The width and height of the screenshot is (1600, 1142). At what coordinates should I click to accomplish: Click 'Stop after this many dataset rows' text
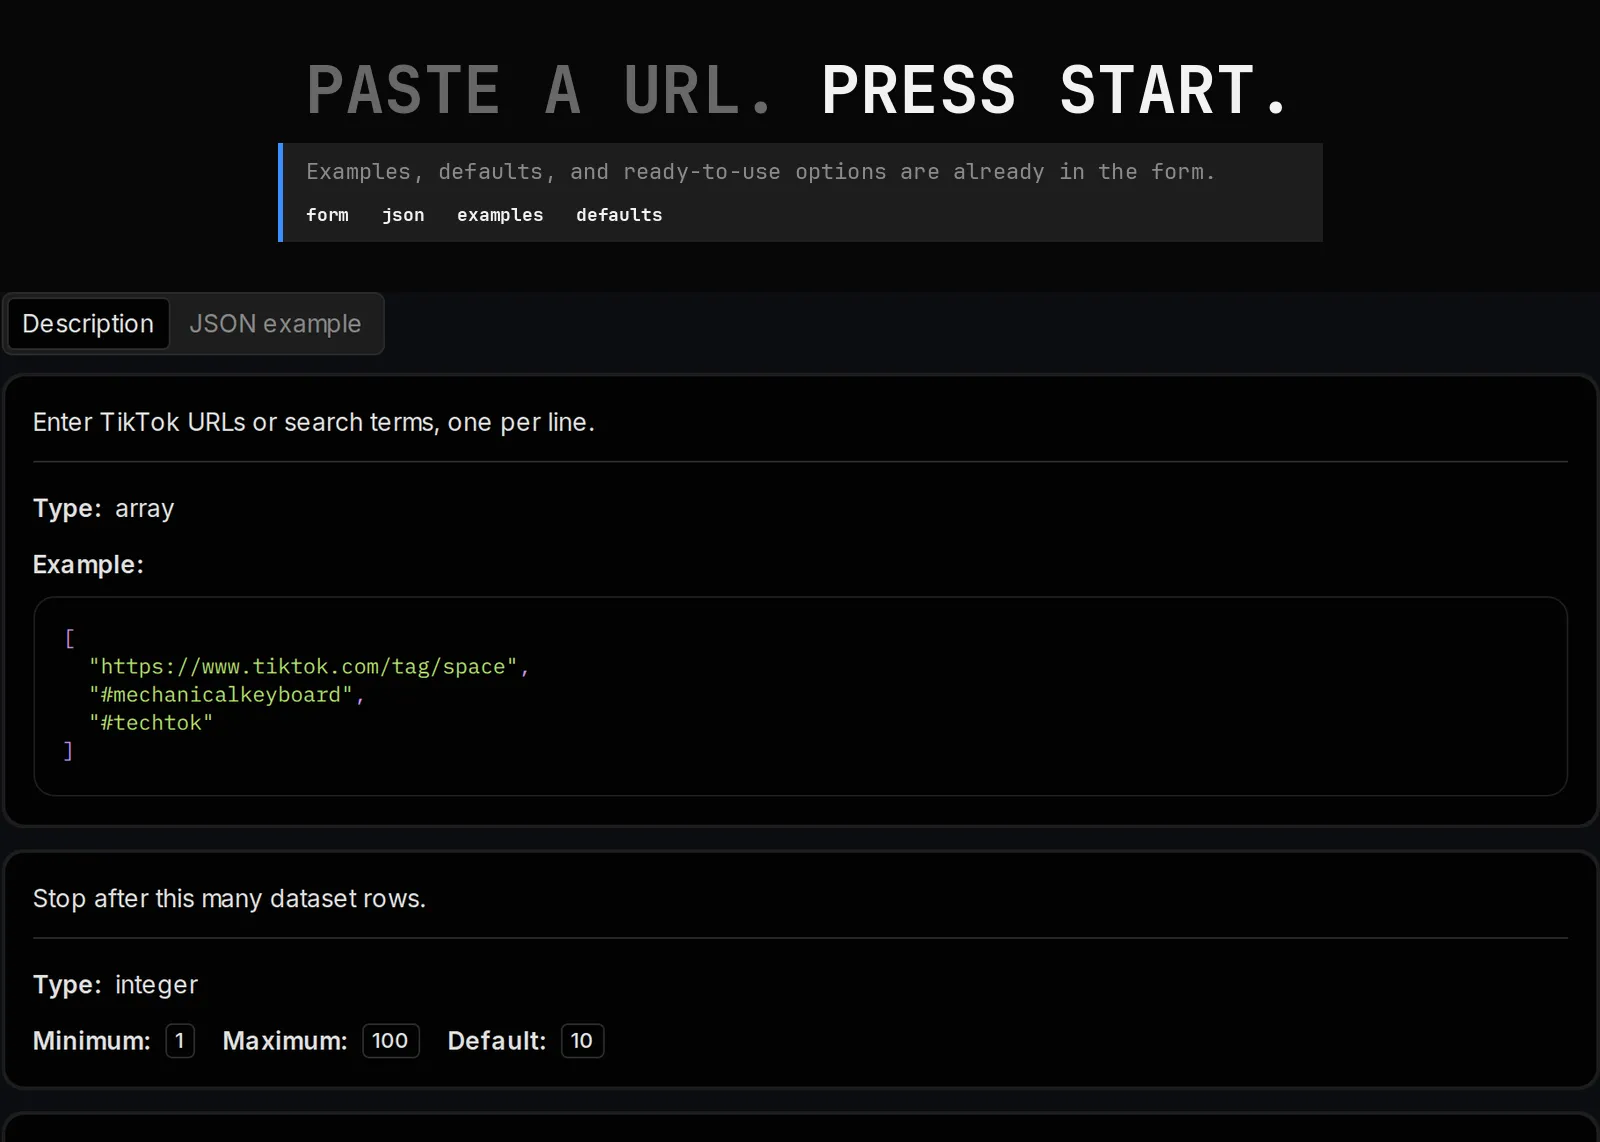pos(229,899)
